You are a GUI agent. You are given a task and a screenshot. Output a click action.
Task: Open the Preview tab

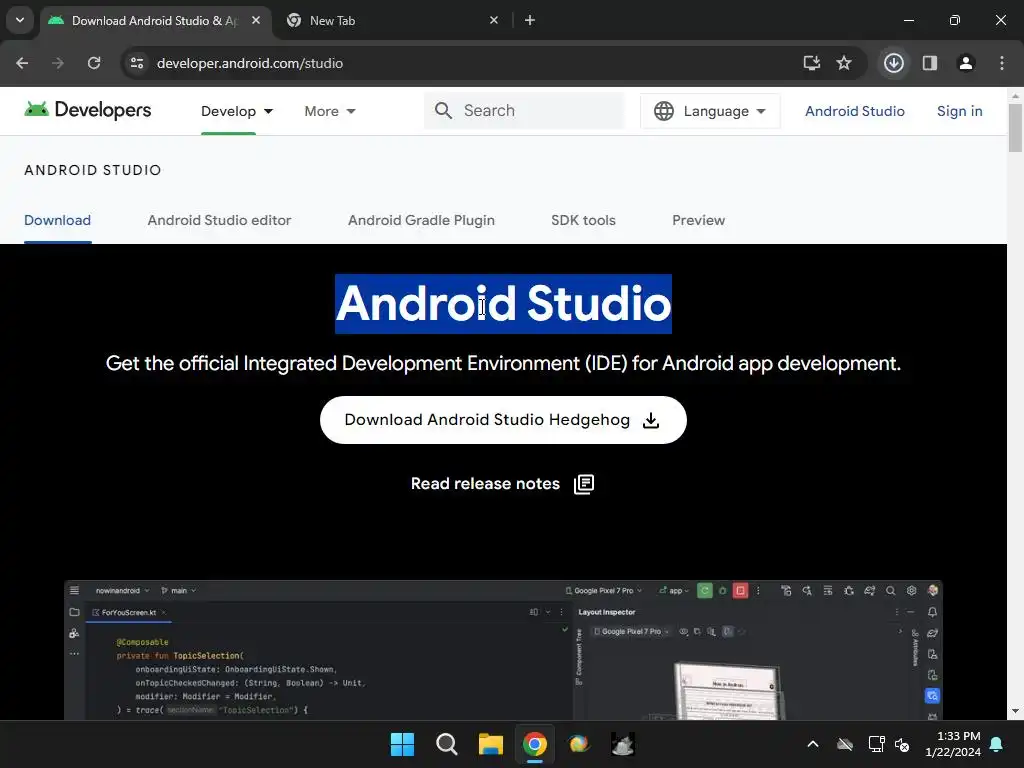698,220
